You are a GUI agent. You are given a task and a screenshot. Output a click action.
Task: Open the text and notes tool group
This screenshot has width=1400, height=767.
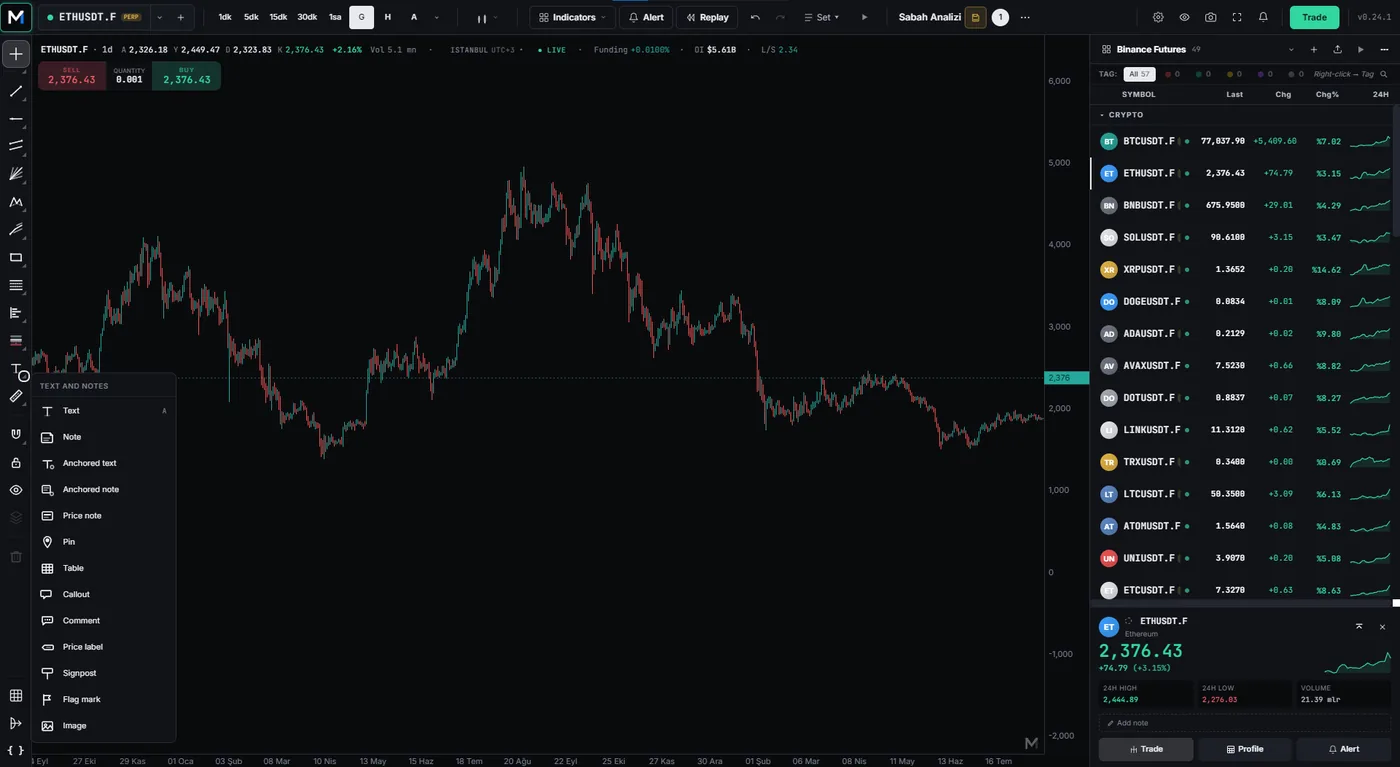tap(16, 371)
